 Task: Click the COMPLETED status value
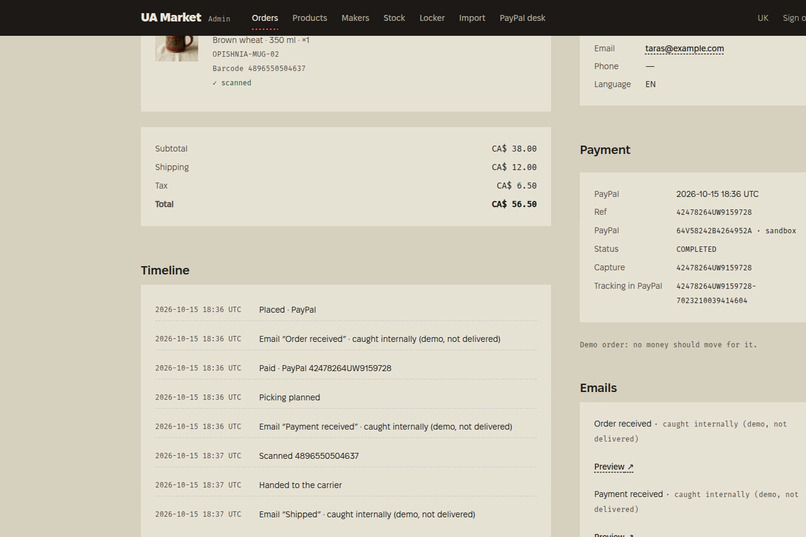point(696,249)
